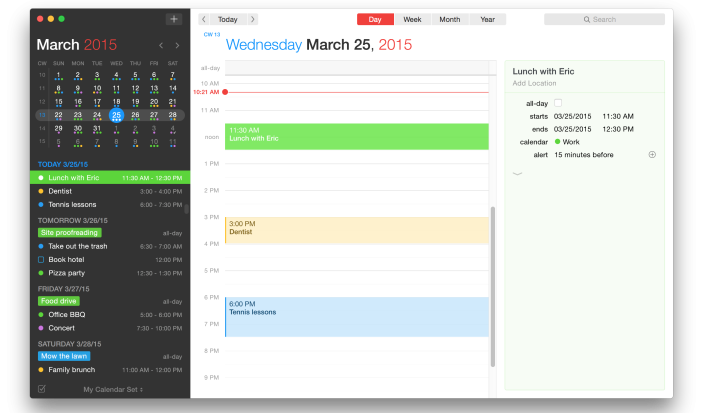Select the Tennis lessons block in day view

pyautogui.click(x=356, y=316)
